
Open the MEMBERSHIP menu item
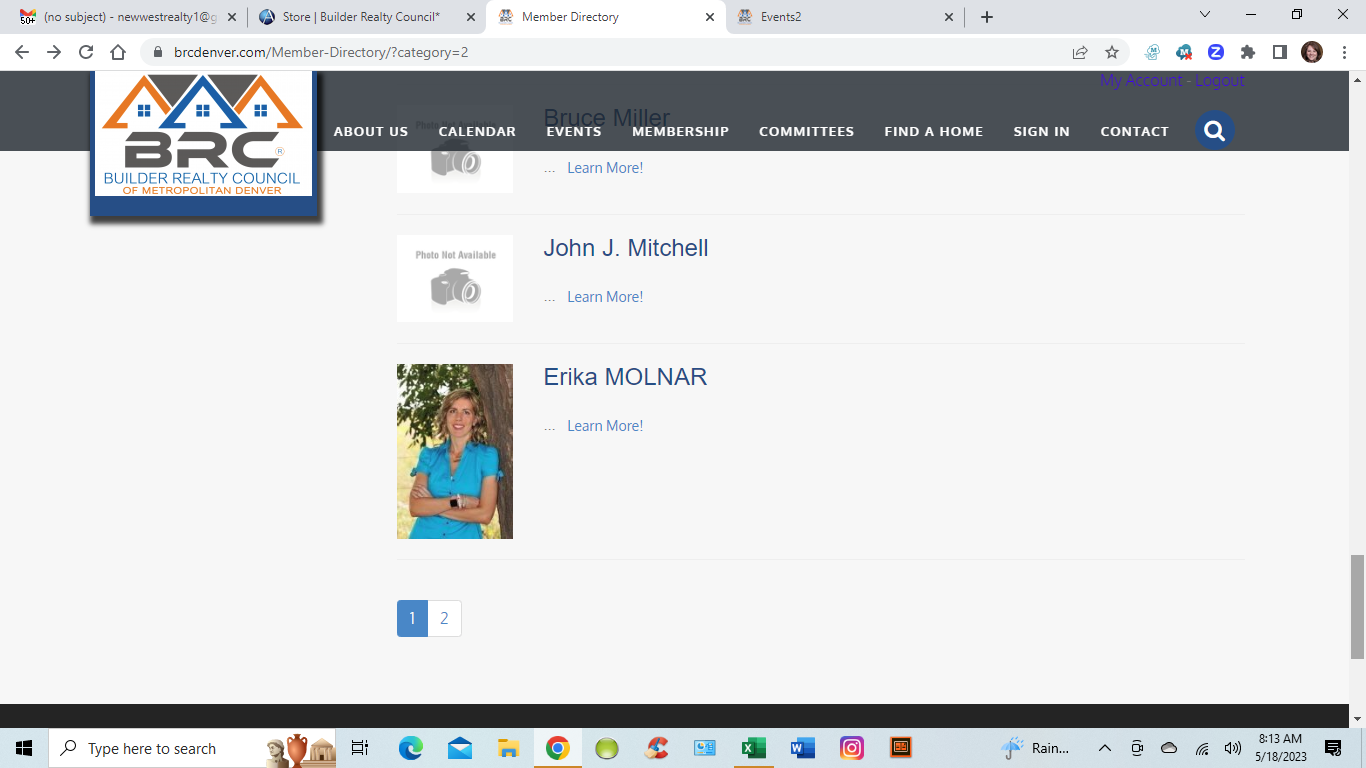(x=680, y=131)
